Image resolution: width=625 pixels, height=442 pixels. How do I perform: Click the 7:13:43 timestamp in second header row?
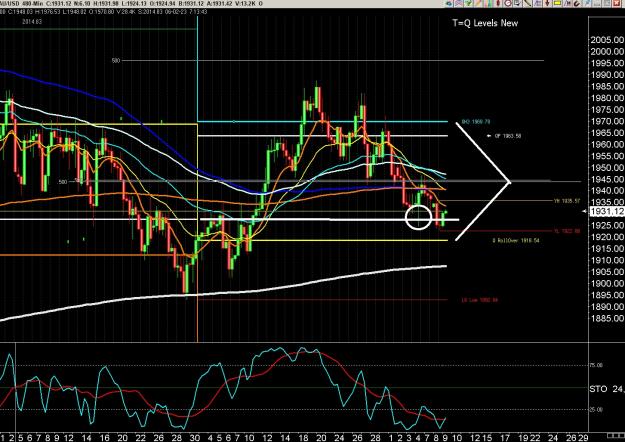[x=198, y=12]
